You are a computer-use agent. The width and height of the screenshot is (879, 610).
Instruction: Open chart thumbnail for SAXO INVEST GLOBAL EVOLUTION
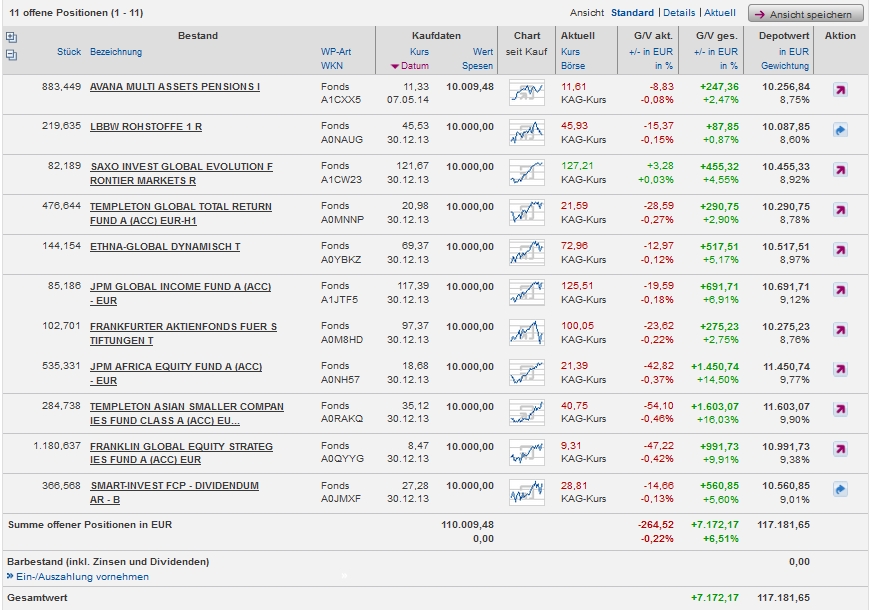click(x=526, y=174)
